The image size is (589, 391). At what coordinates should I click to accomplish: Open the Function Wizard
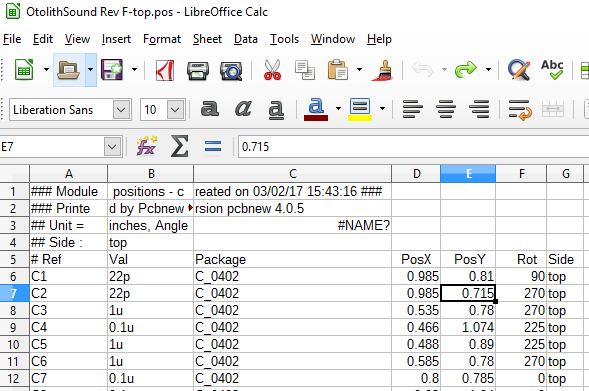[146, 146]
